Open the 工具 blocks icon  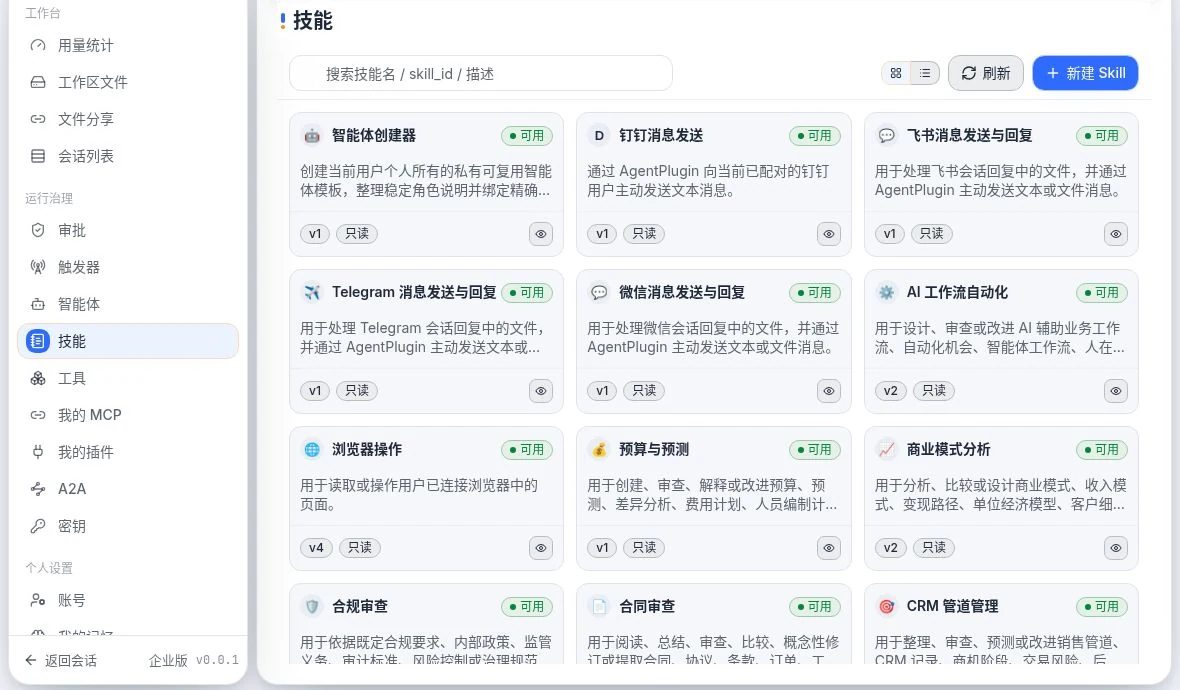[38, 378]
